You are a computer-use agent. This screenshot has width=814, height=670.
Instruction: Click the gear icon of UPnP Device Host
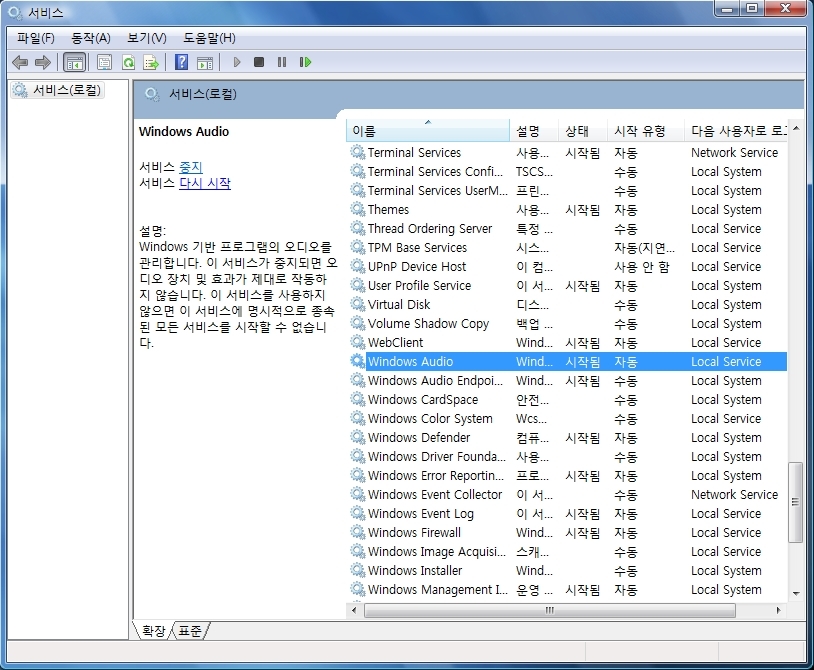click(x=358, y=266)
